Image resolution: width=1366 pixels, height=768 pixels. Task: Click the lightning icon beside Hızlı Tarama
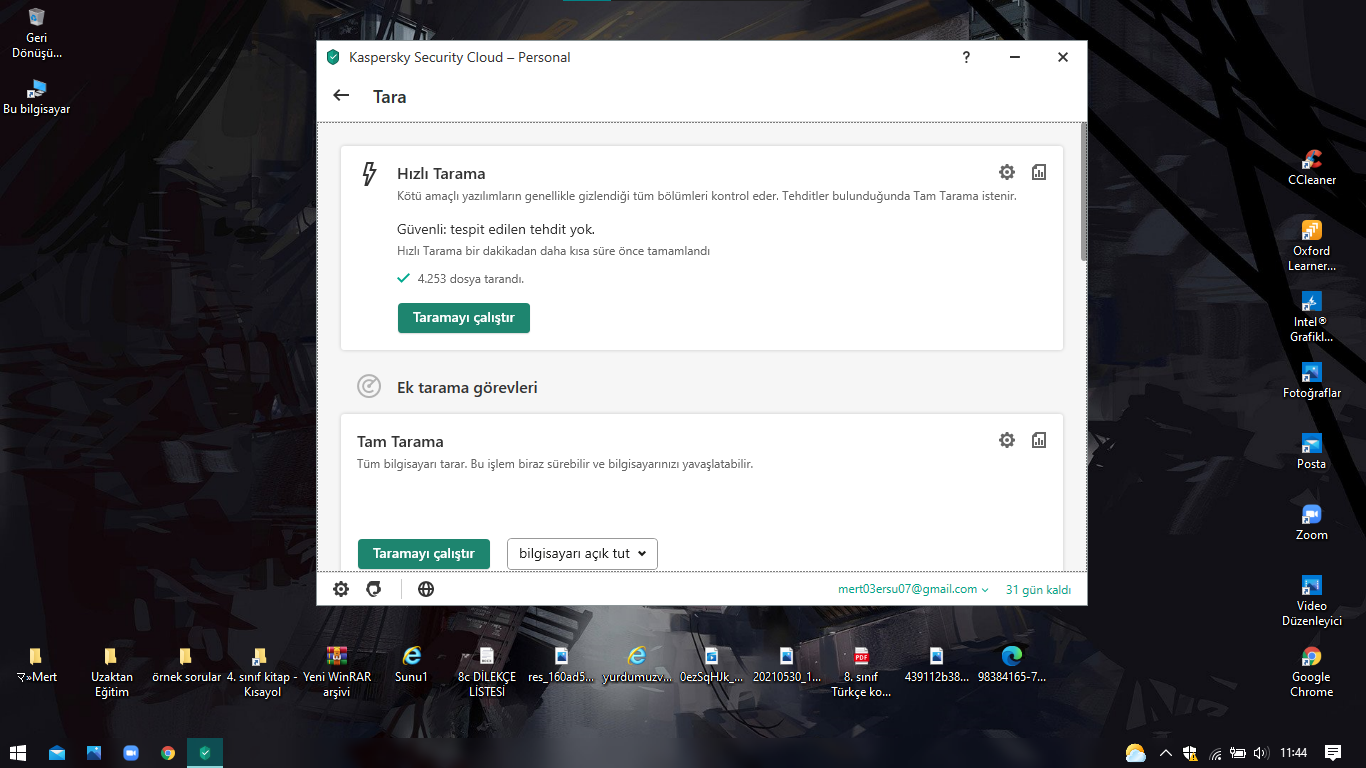point(369,174)
